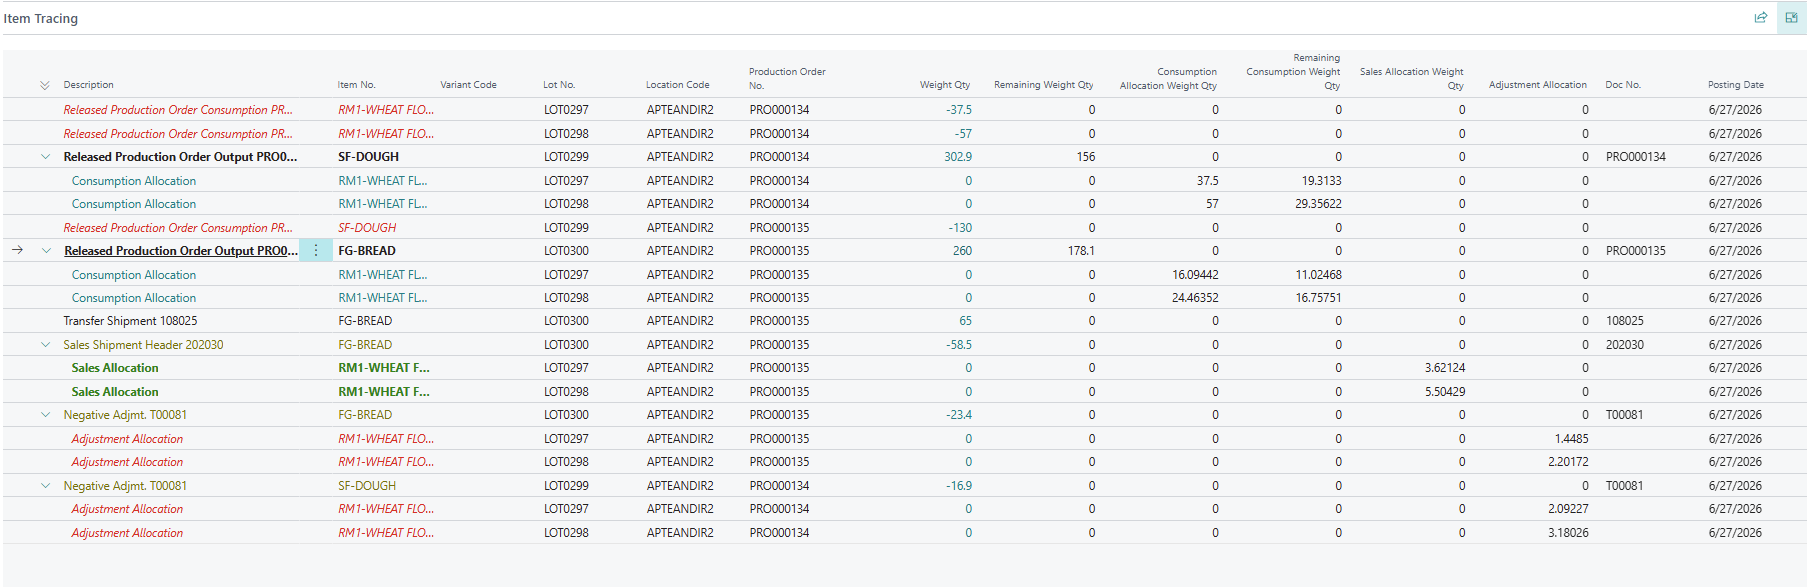Click the expand-all chevron in the header
This screenshot has width=1813, height=587.
44,86
